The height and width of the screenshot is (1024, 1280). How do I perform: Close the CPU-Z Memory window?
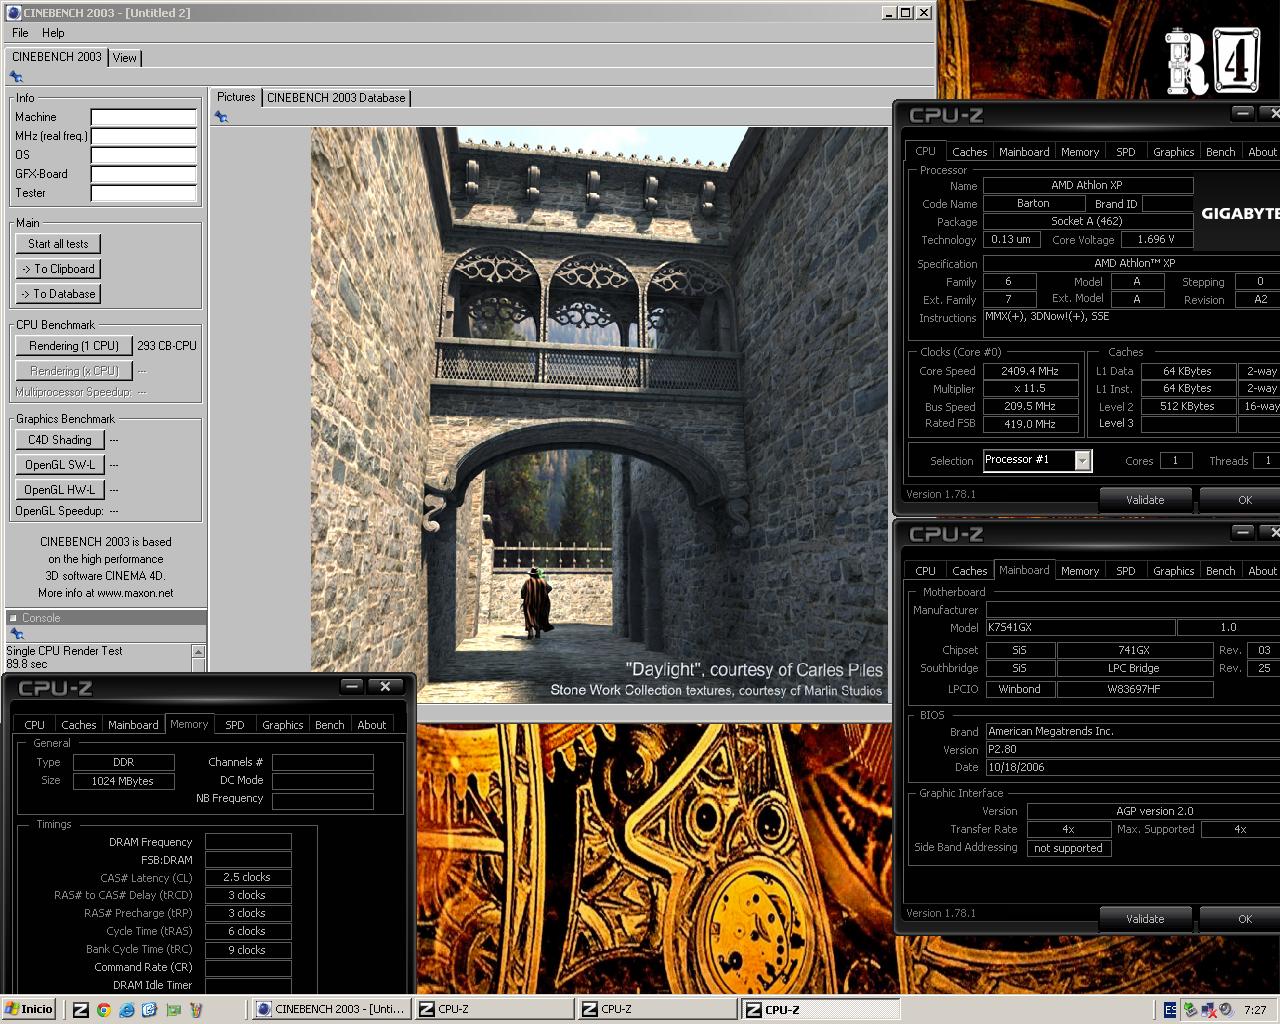click(x=385, y=686)
